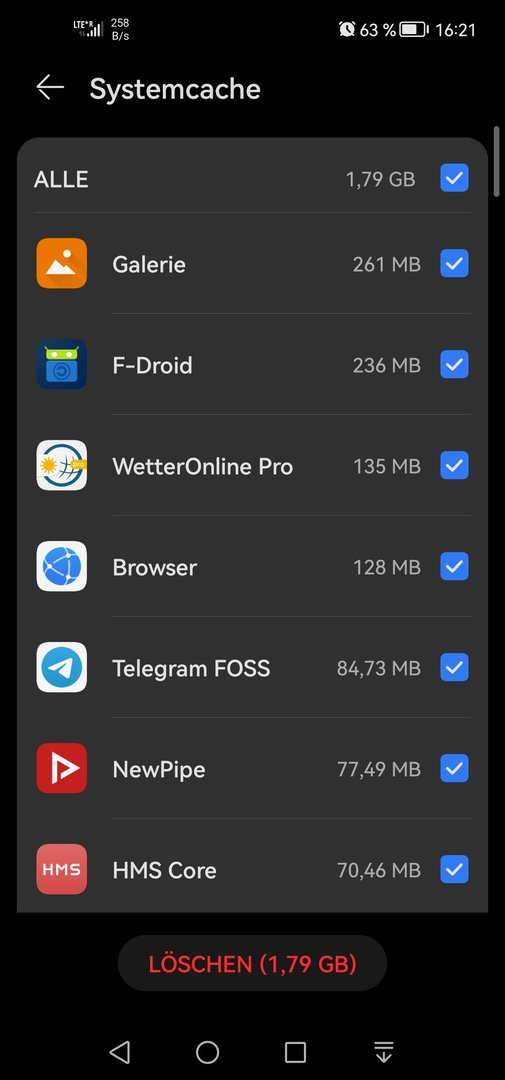
Task: Click the vertical scrollbar on the right
Action: 496,162
